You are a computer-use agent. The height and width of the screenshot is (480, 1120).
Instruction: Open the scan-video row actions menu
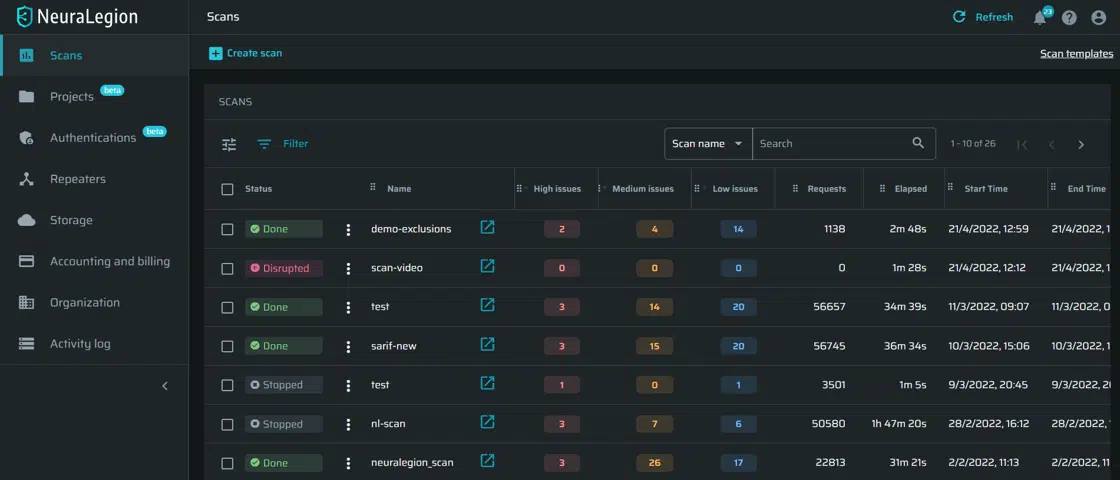[349, 269]
